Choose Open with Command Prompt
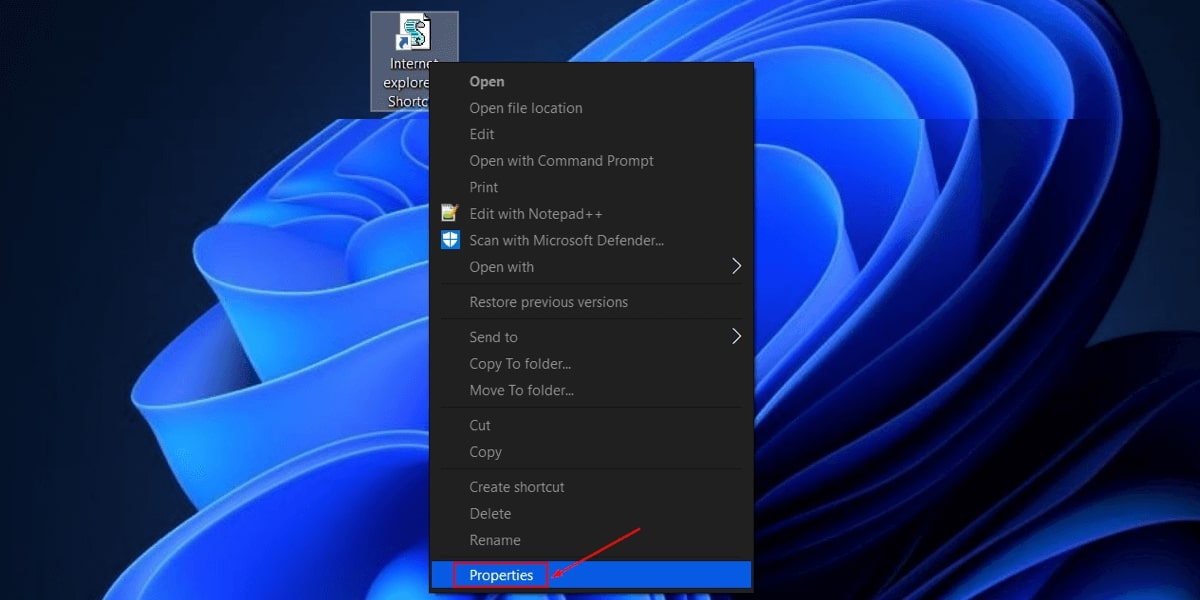 tap(561, 160)
